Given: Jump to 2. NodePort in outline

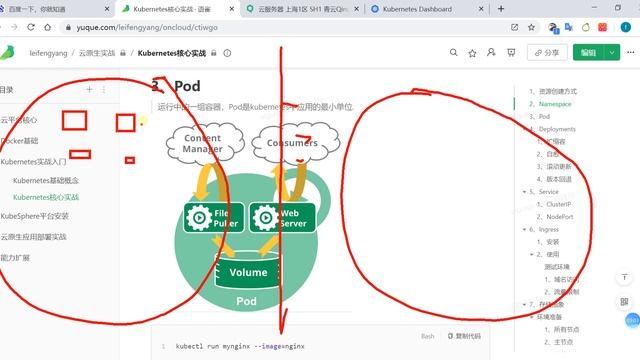Looking at the screenshot, I should 555,217.
